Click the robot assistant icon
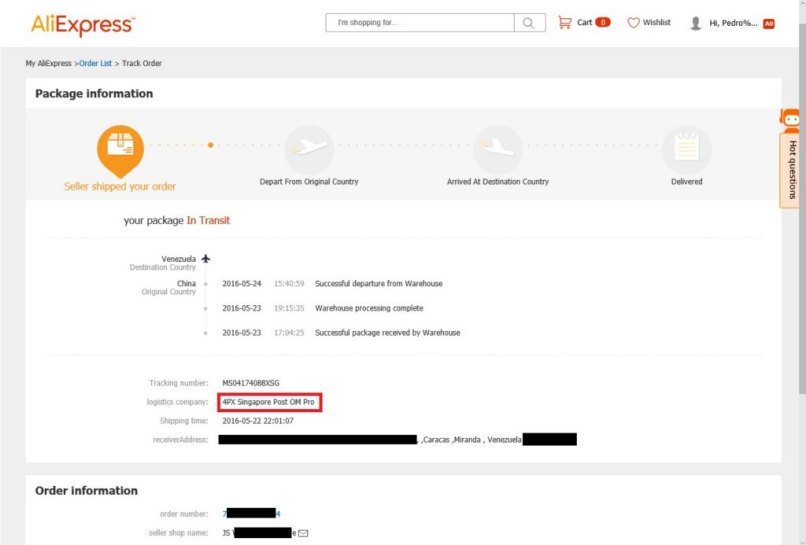The width and height of the screenshot is (806, 545). click(790, 120)
